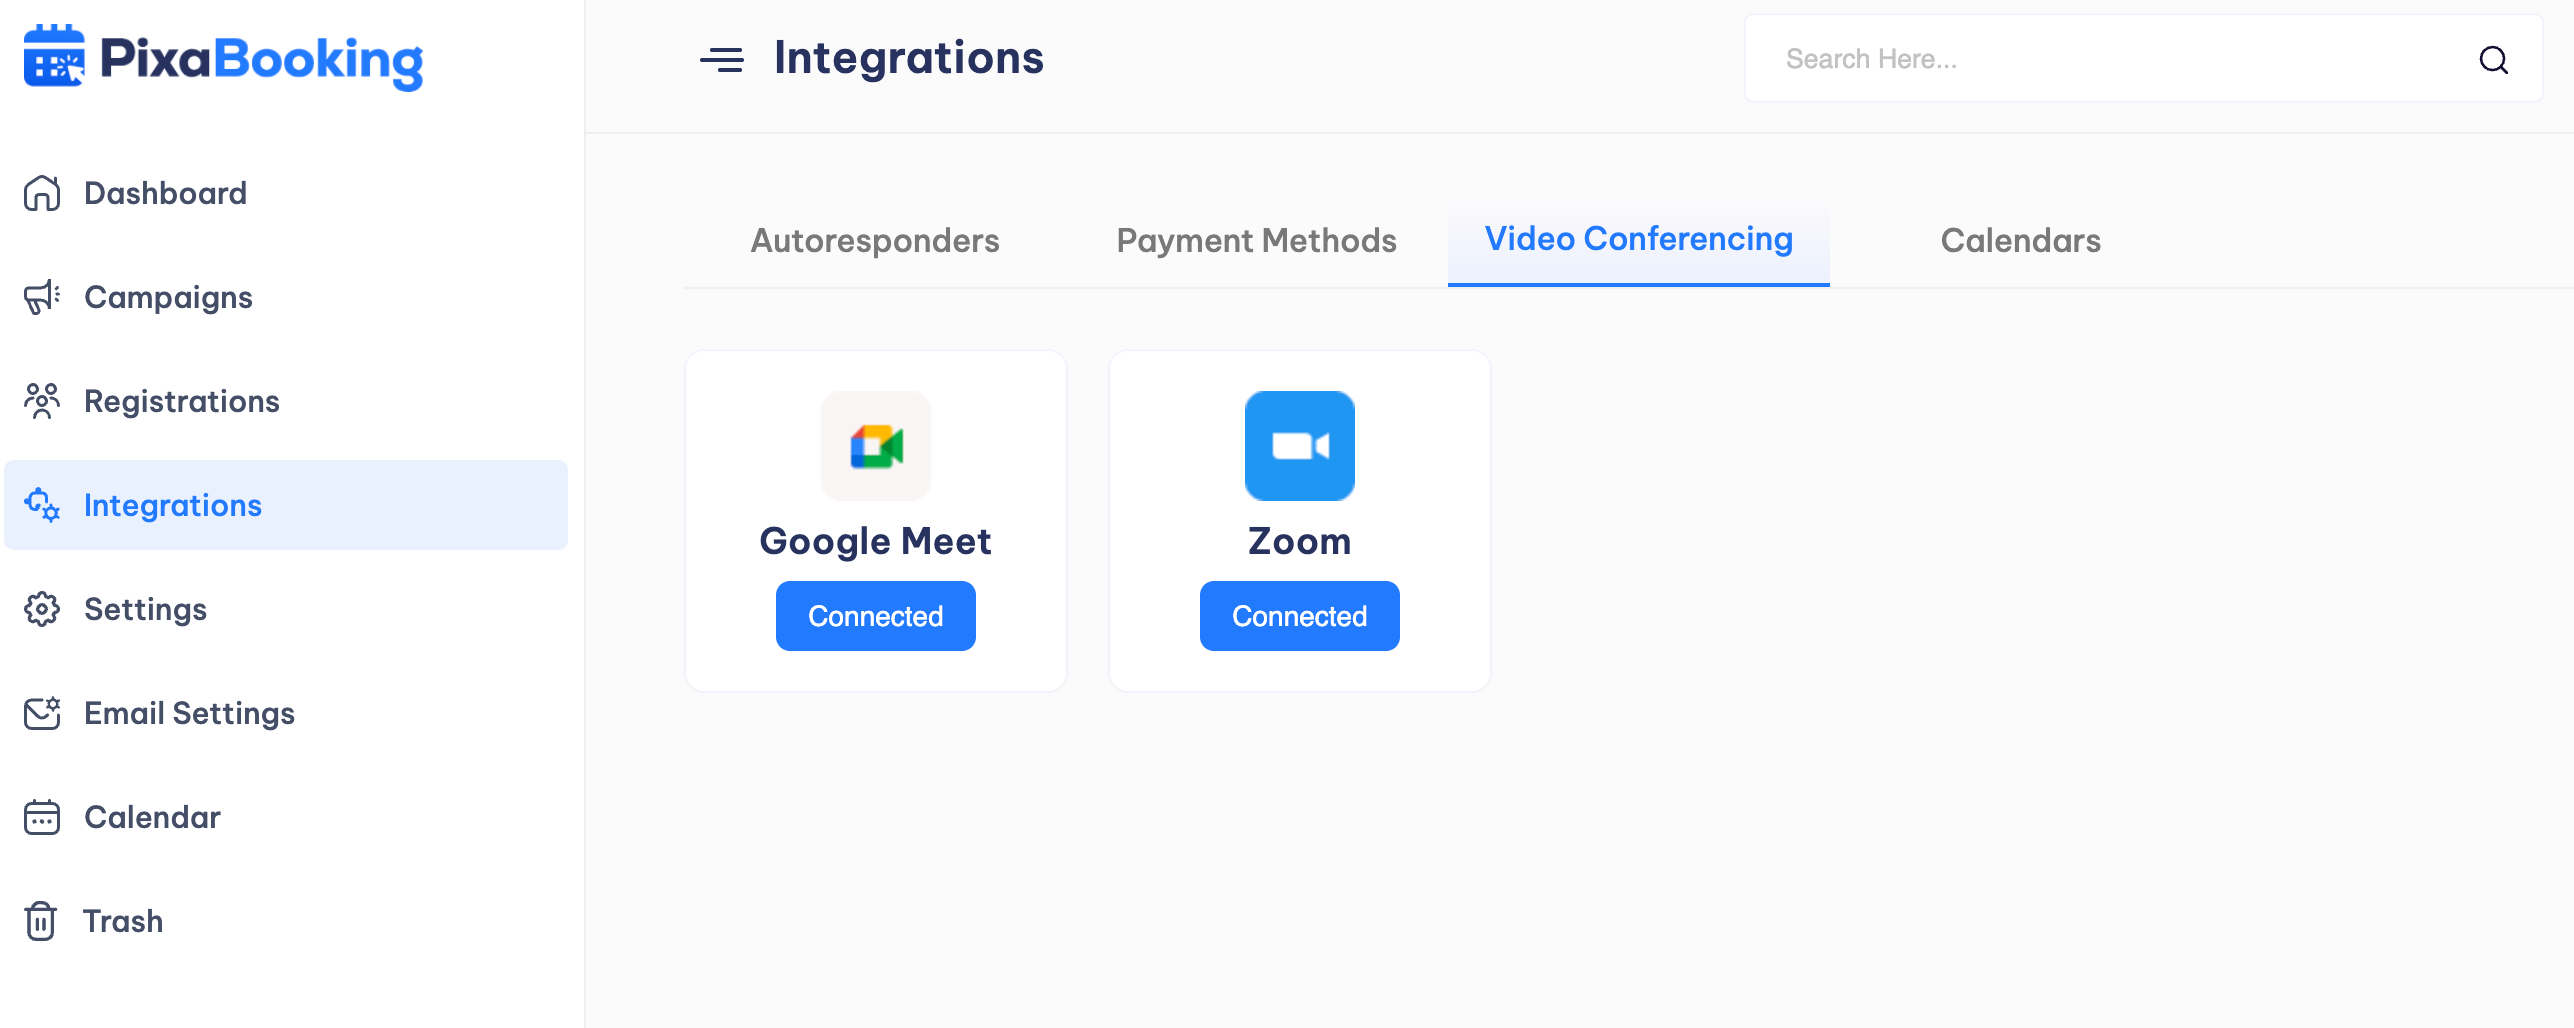Toggle the sidebar hamburger menu icon
Viewport: 2574px width, 1028px height.
click(x=722, y=60)
